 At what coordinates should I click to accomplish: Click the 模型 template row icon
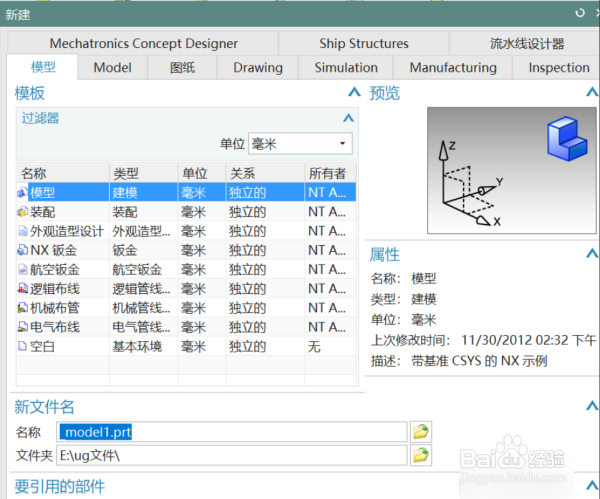23,192
